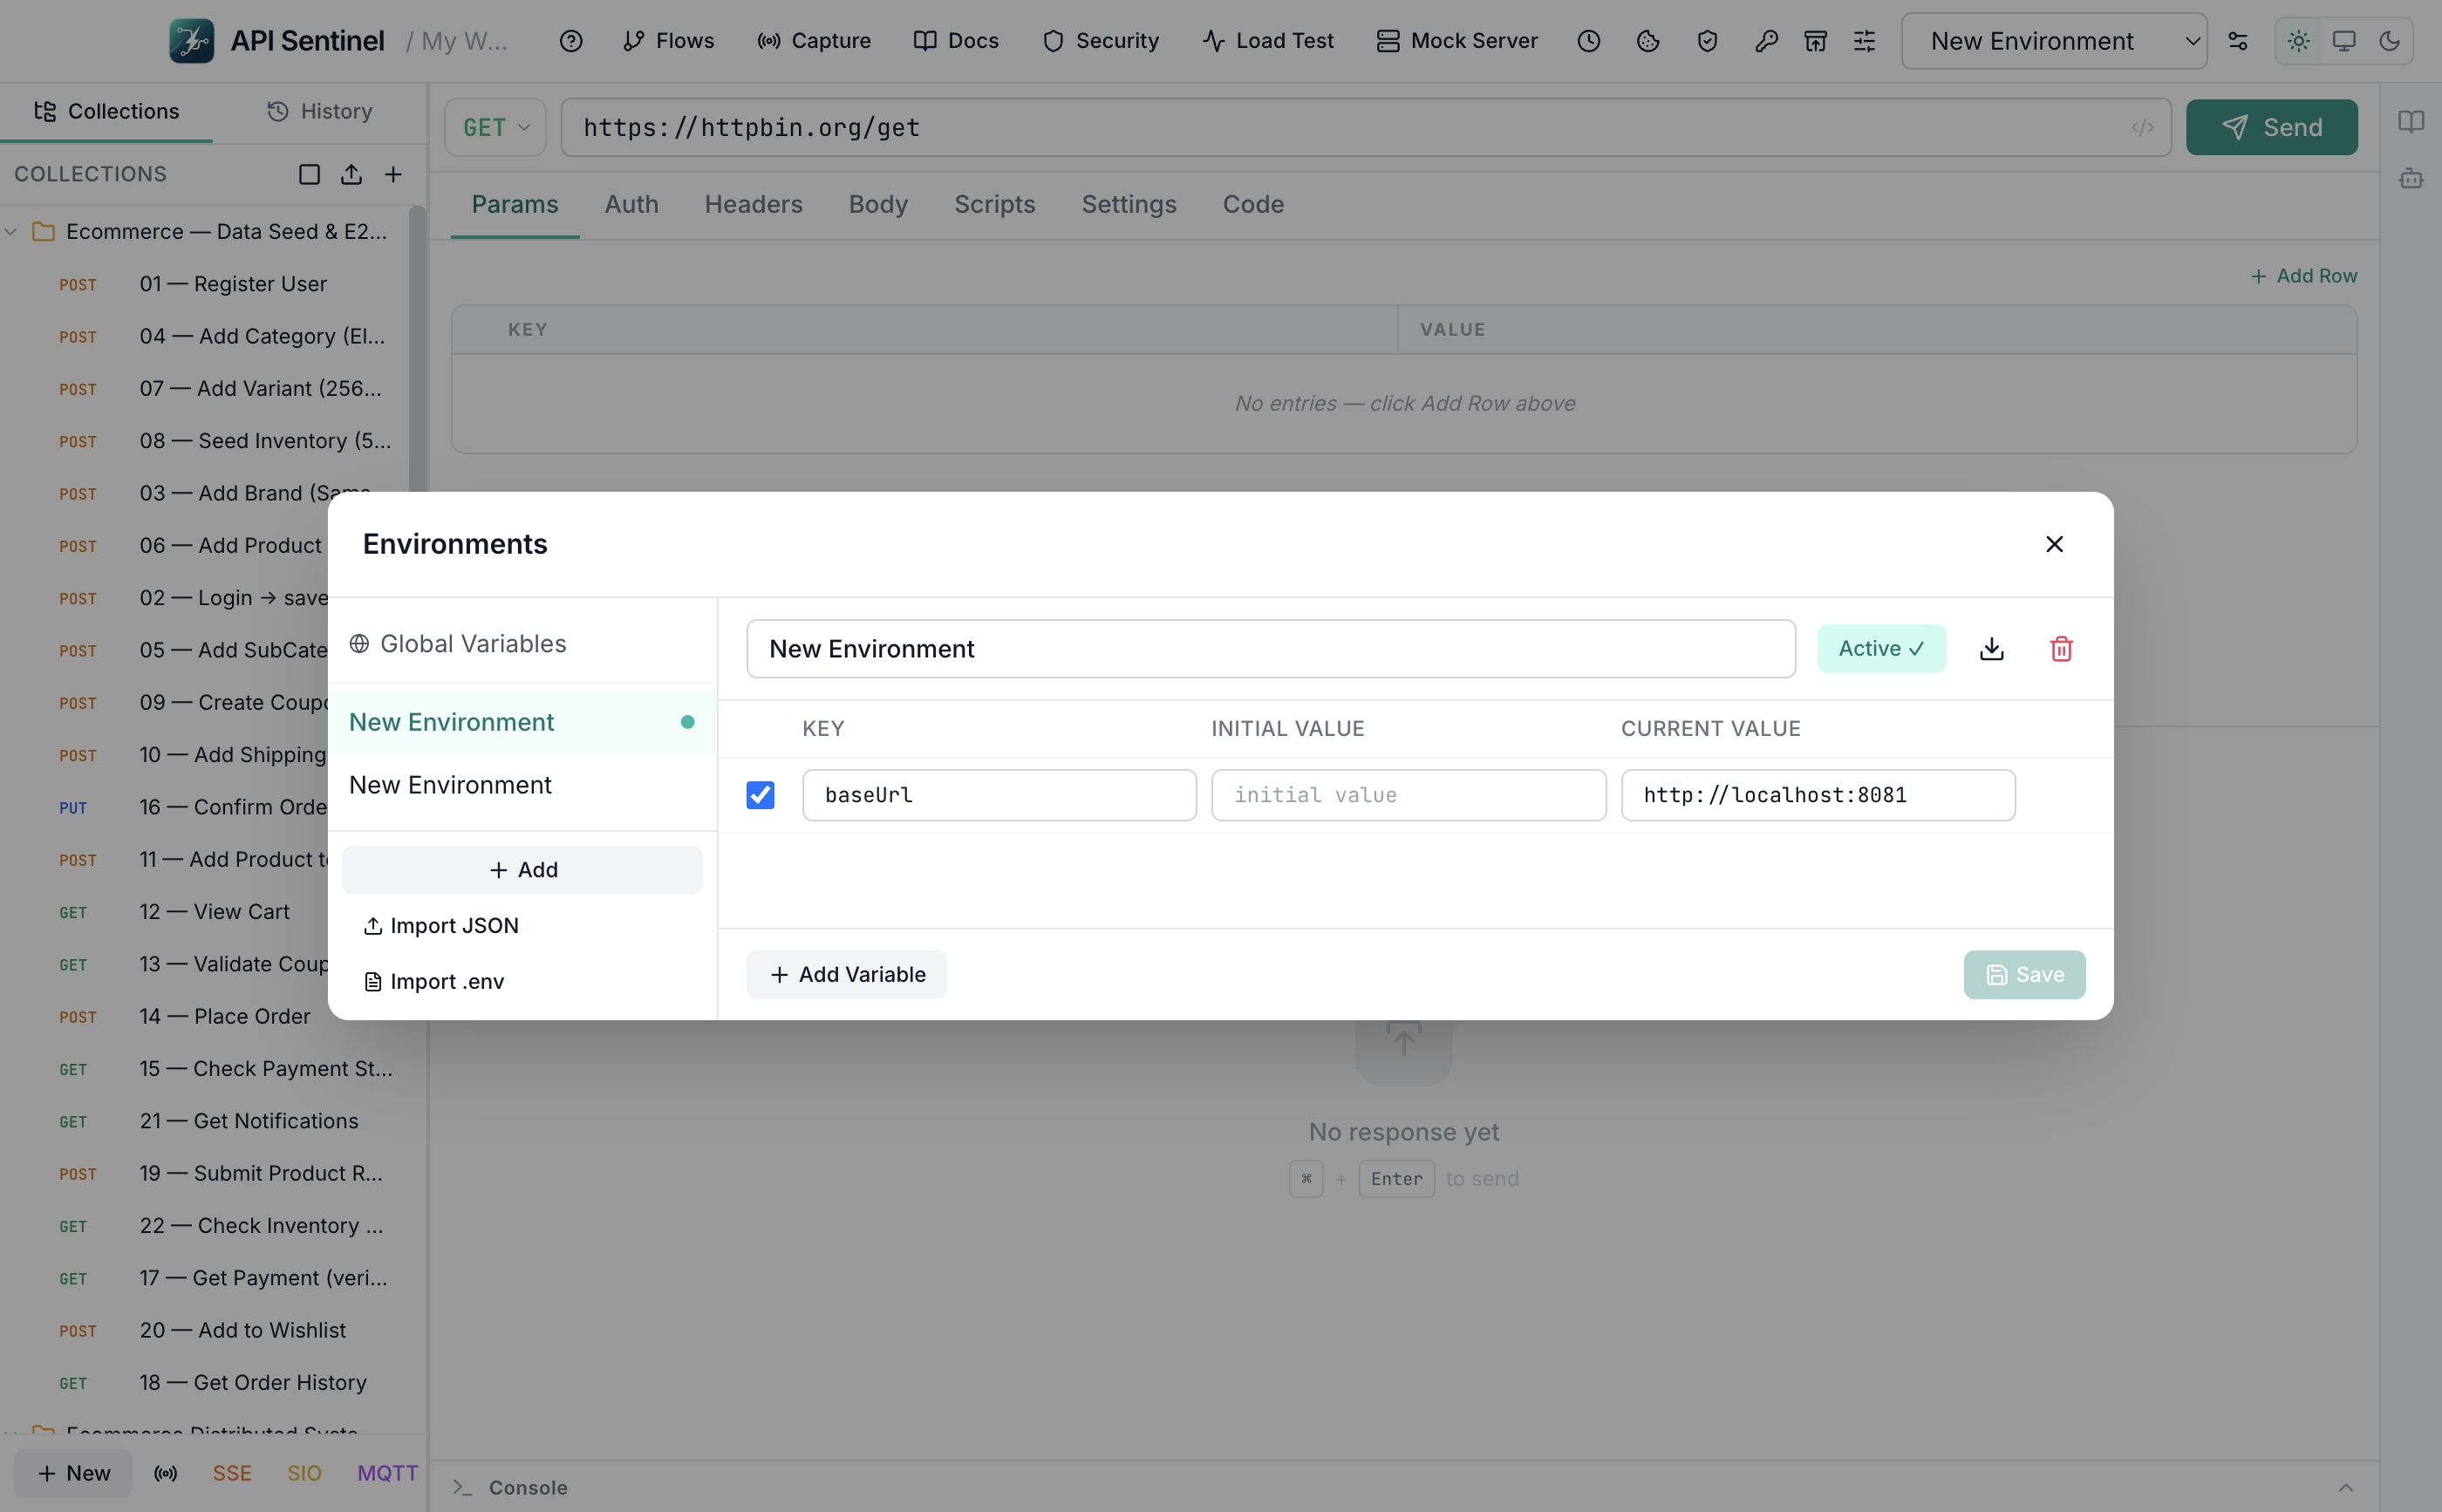Open the Params tab
The width and height of the screenshot is (2442, 1512).
[x=515, y=204]
